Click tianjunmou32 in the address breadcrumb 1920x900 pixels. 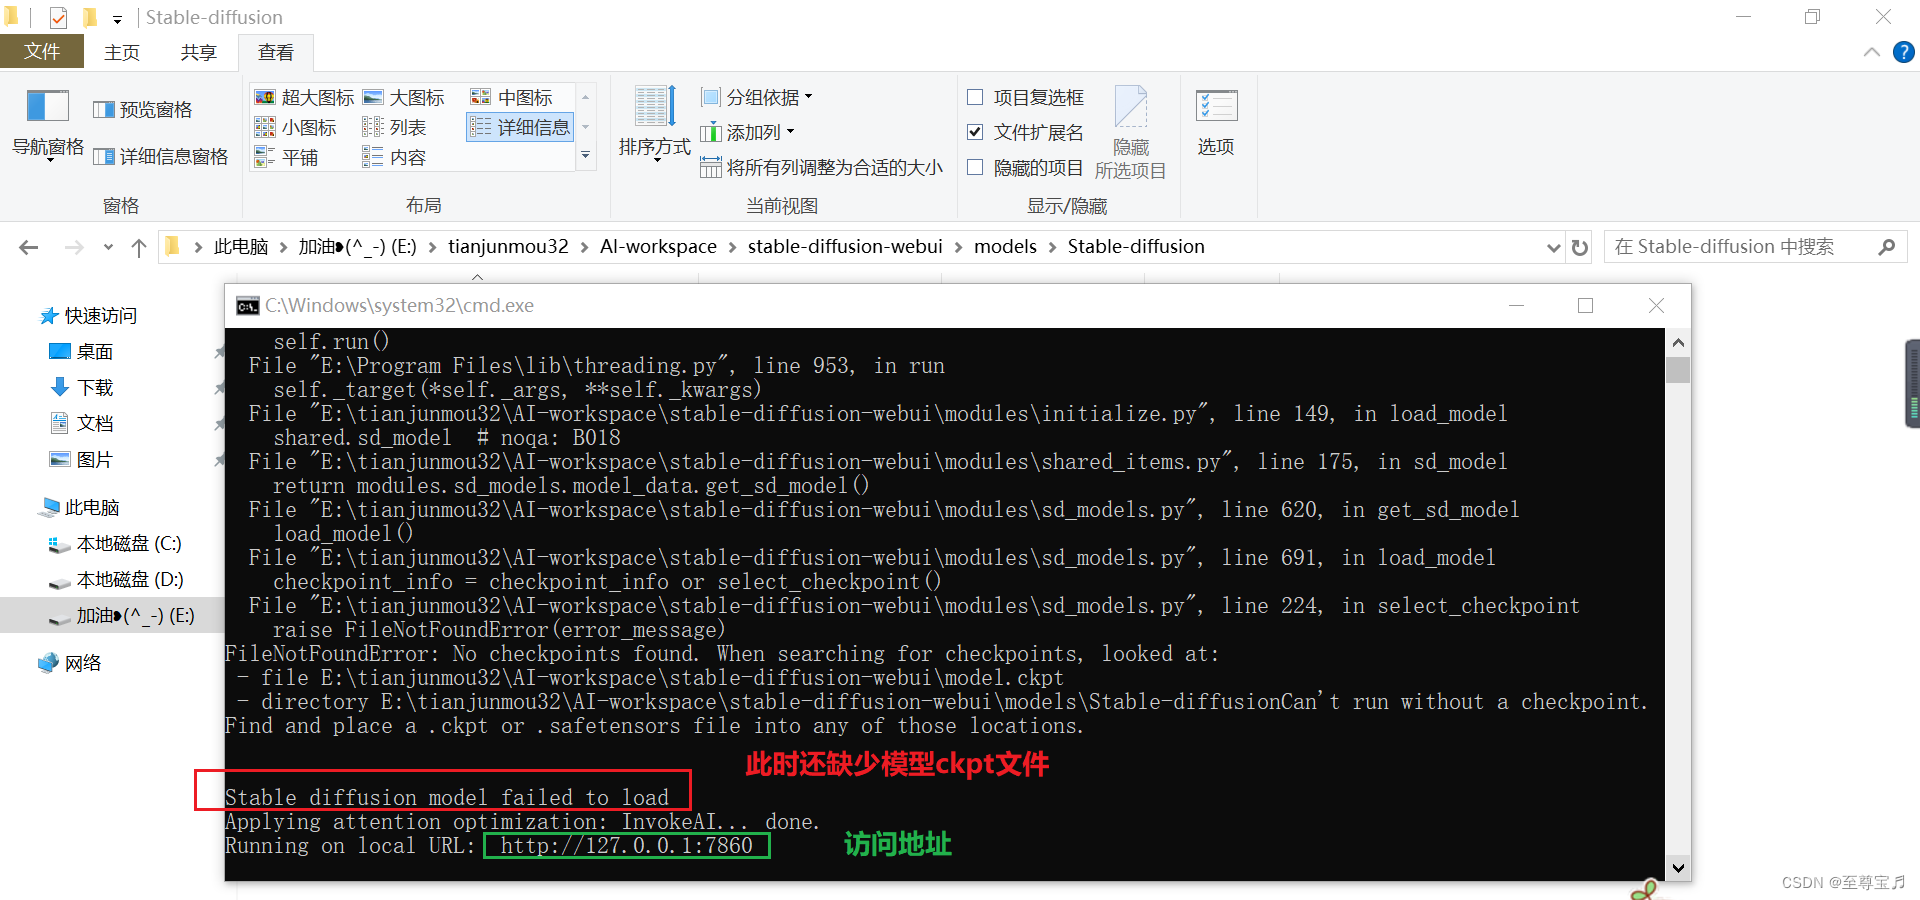(x=508, y=247)
